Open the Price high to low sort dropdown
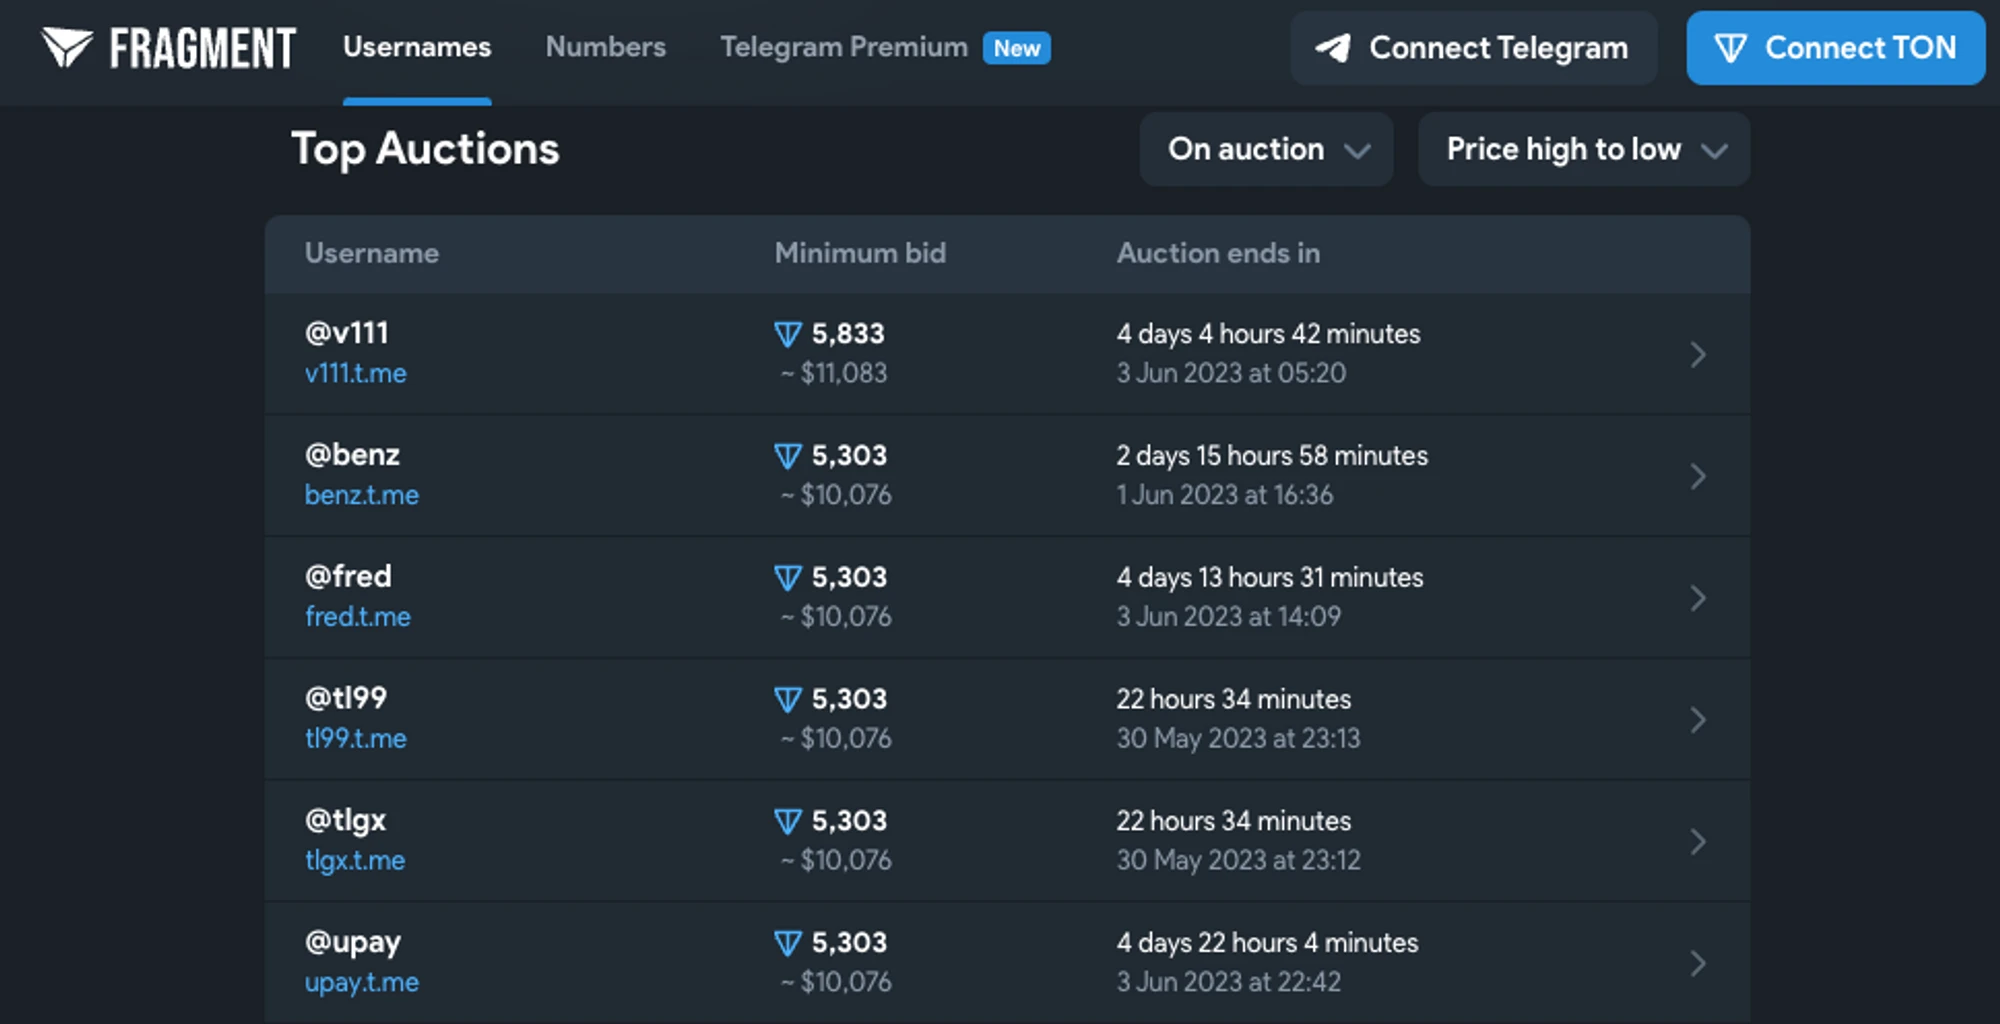2000x1024 pixels. [1583, 149]
